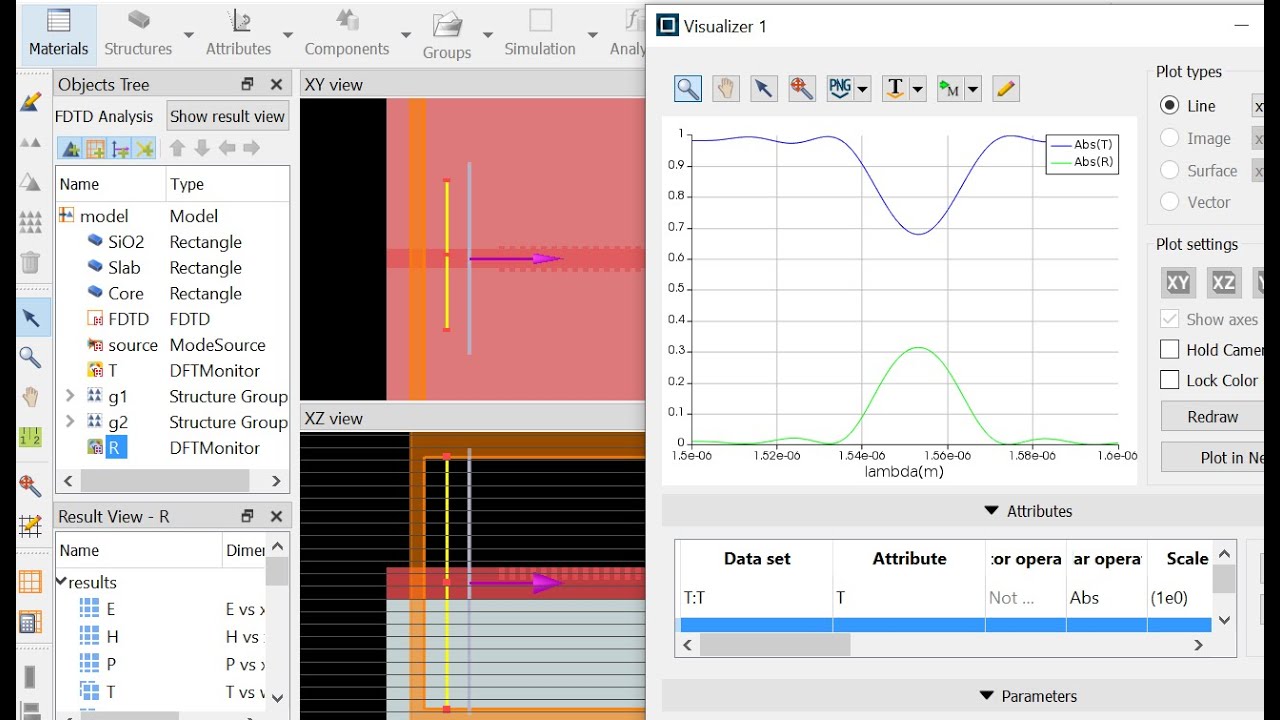Select the Surface plot type radio
Viewport: 1280px width, 720px height.
1169,170
